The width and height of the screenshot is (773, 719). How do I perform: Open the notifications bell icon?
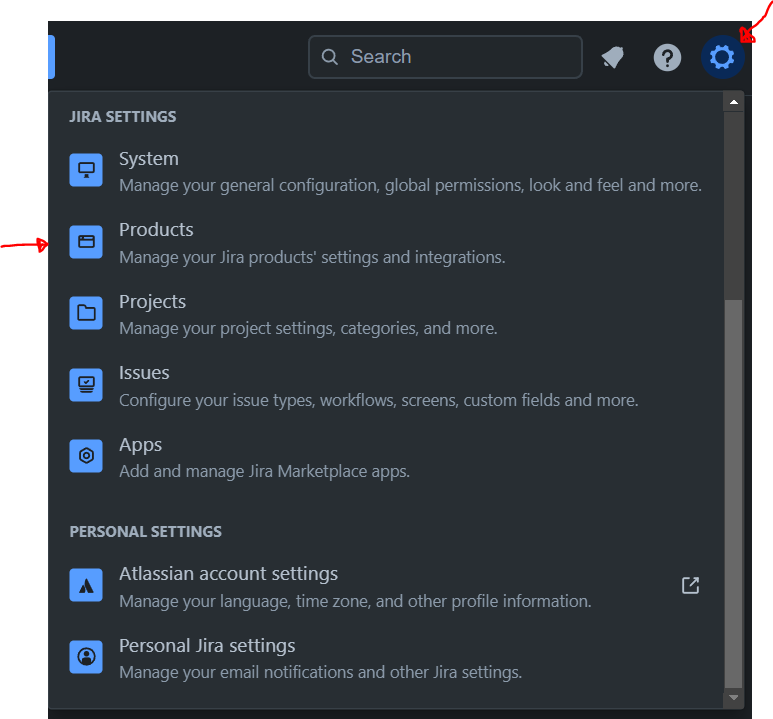click(613, 57)
